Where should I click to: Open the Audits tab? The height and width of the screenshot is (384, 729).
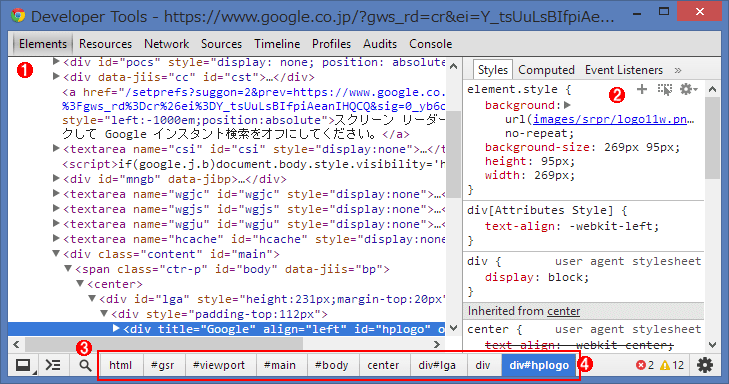coord(380,44)
